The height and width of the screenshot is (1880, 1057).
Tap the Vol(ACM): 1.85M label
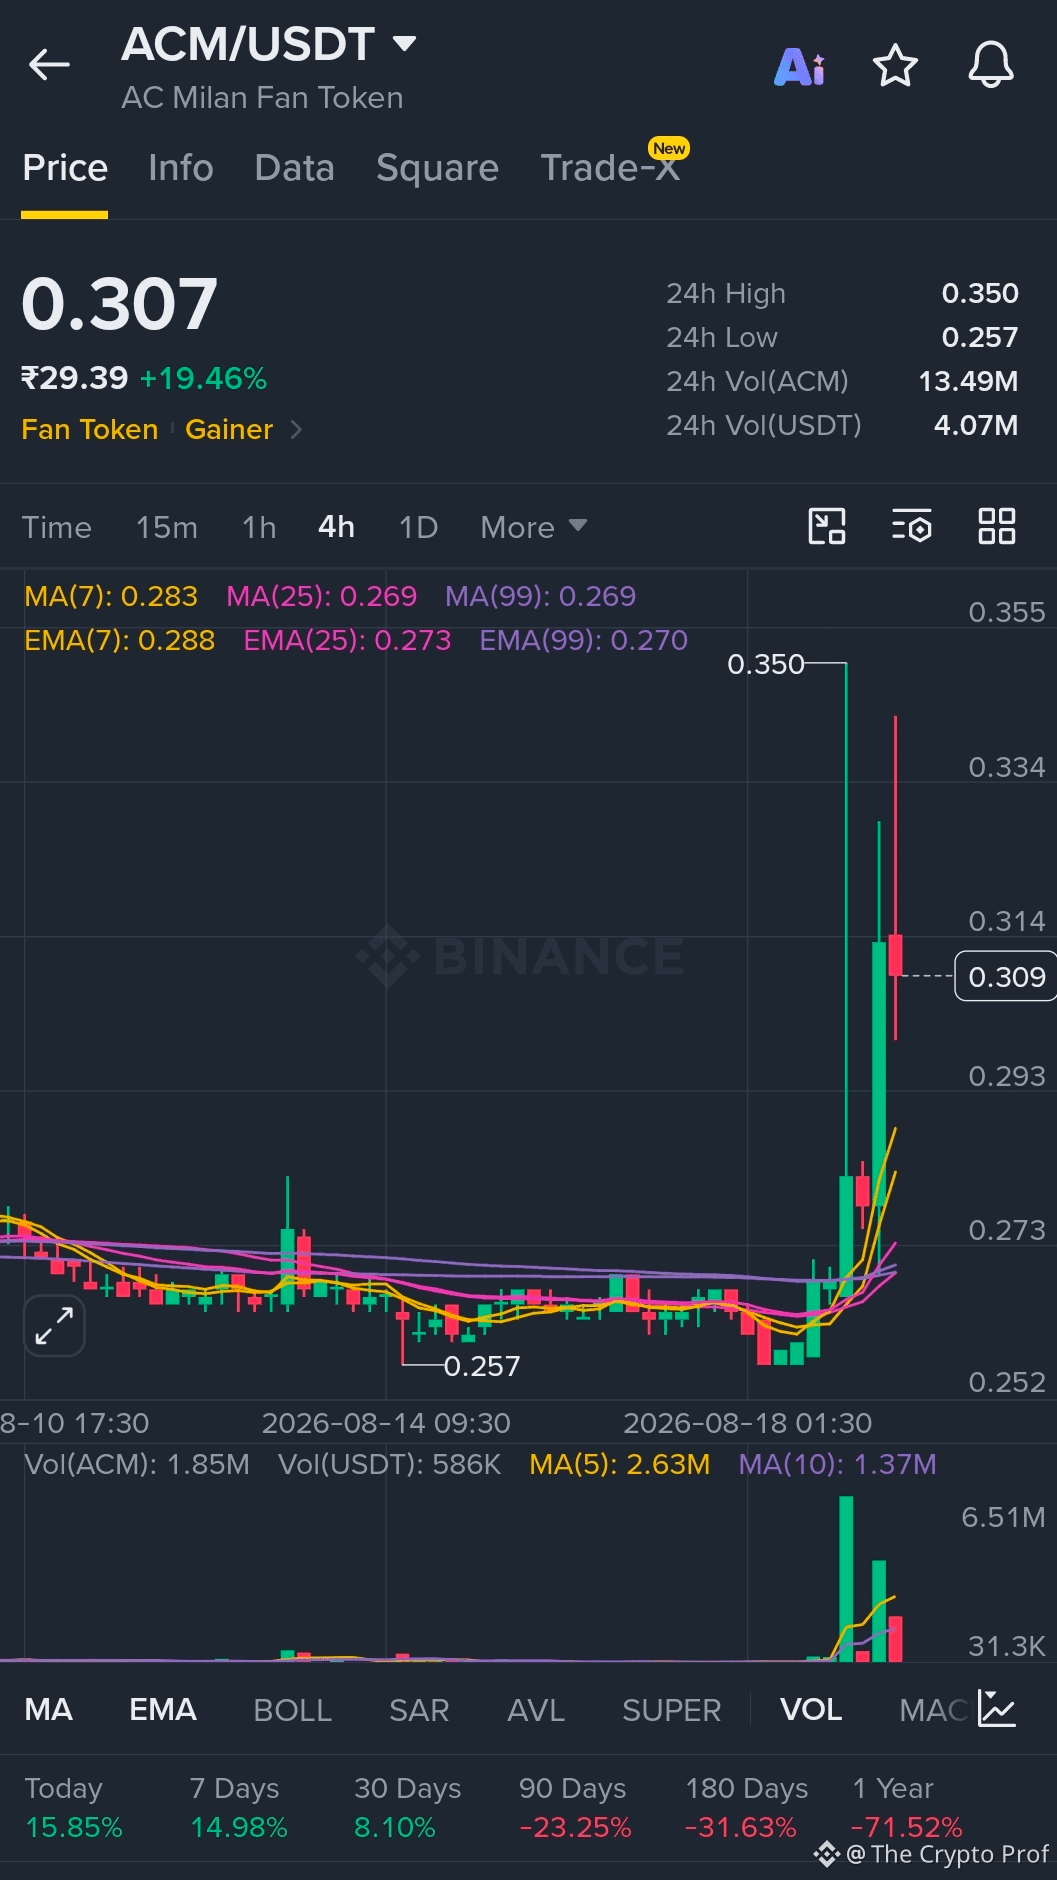coord(137,1464)
